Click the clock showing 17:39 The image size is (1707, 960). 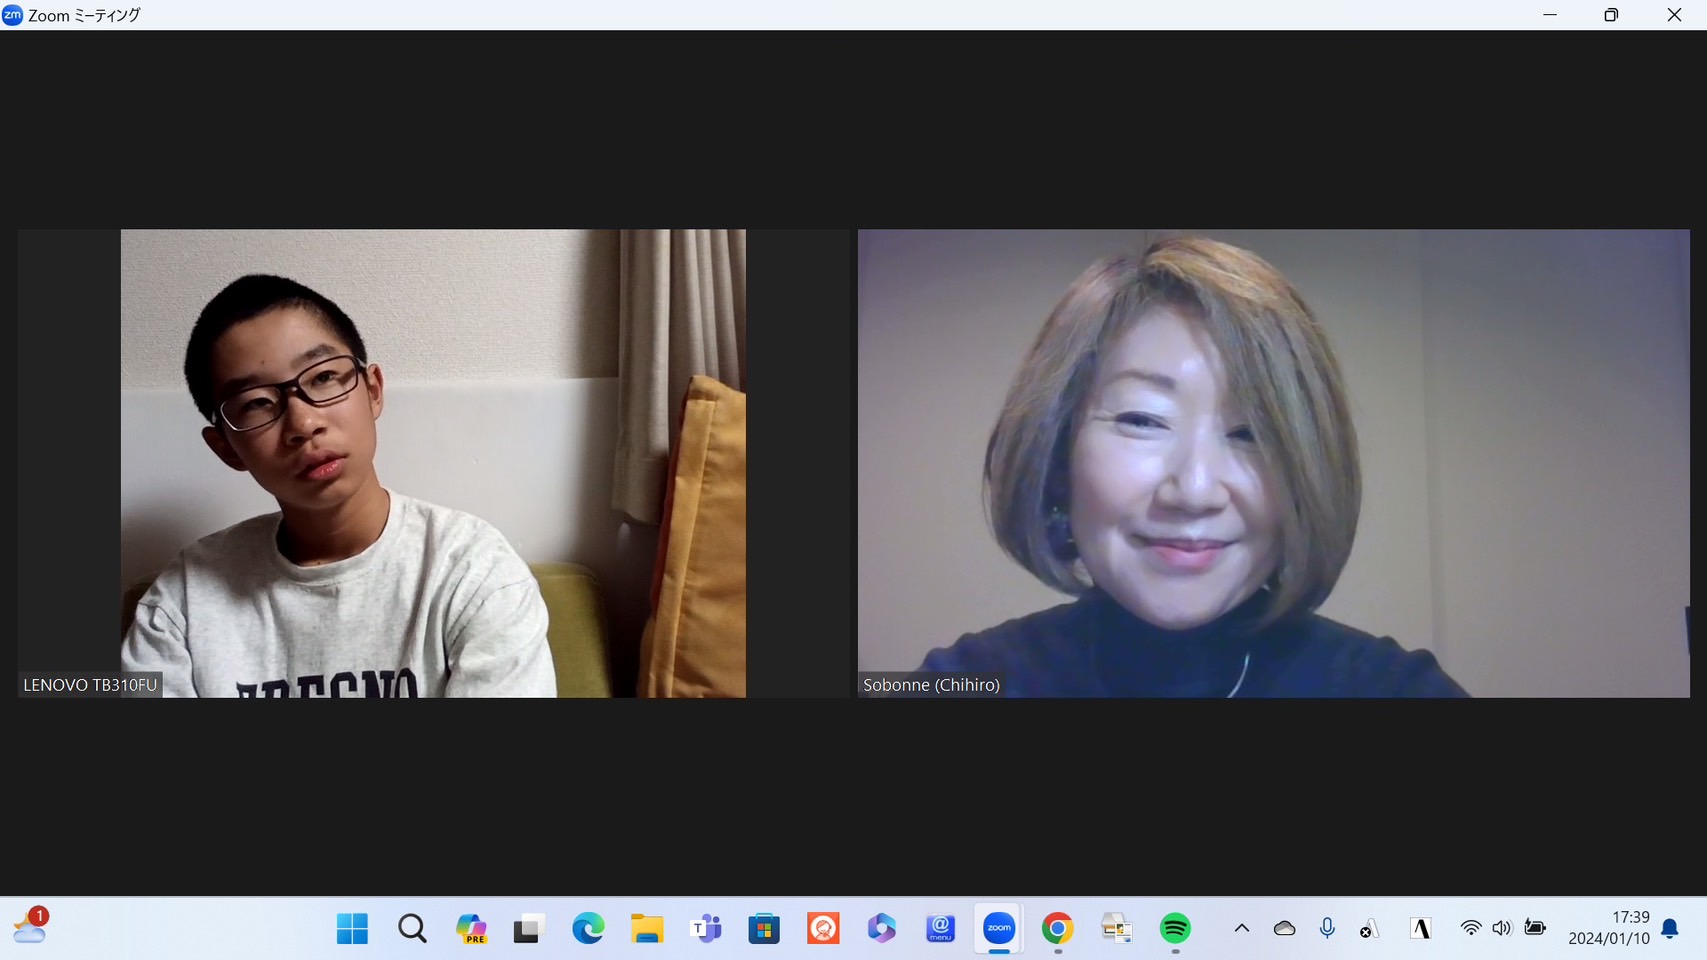tap(1608, 928)
